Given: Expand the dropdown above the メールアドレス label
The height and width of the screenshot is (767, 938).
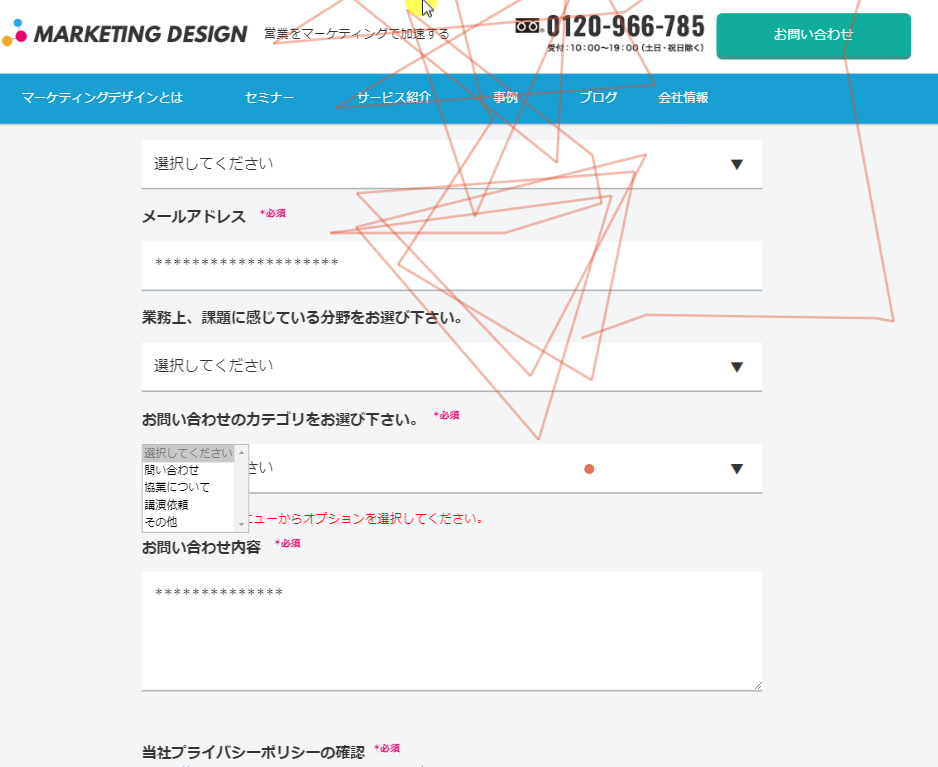Looking at the screenshot, I should click(451, 164).
